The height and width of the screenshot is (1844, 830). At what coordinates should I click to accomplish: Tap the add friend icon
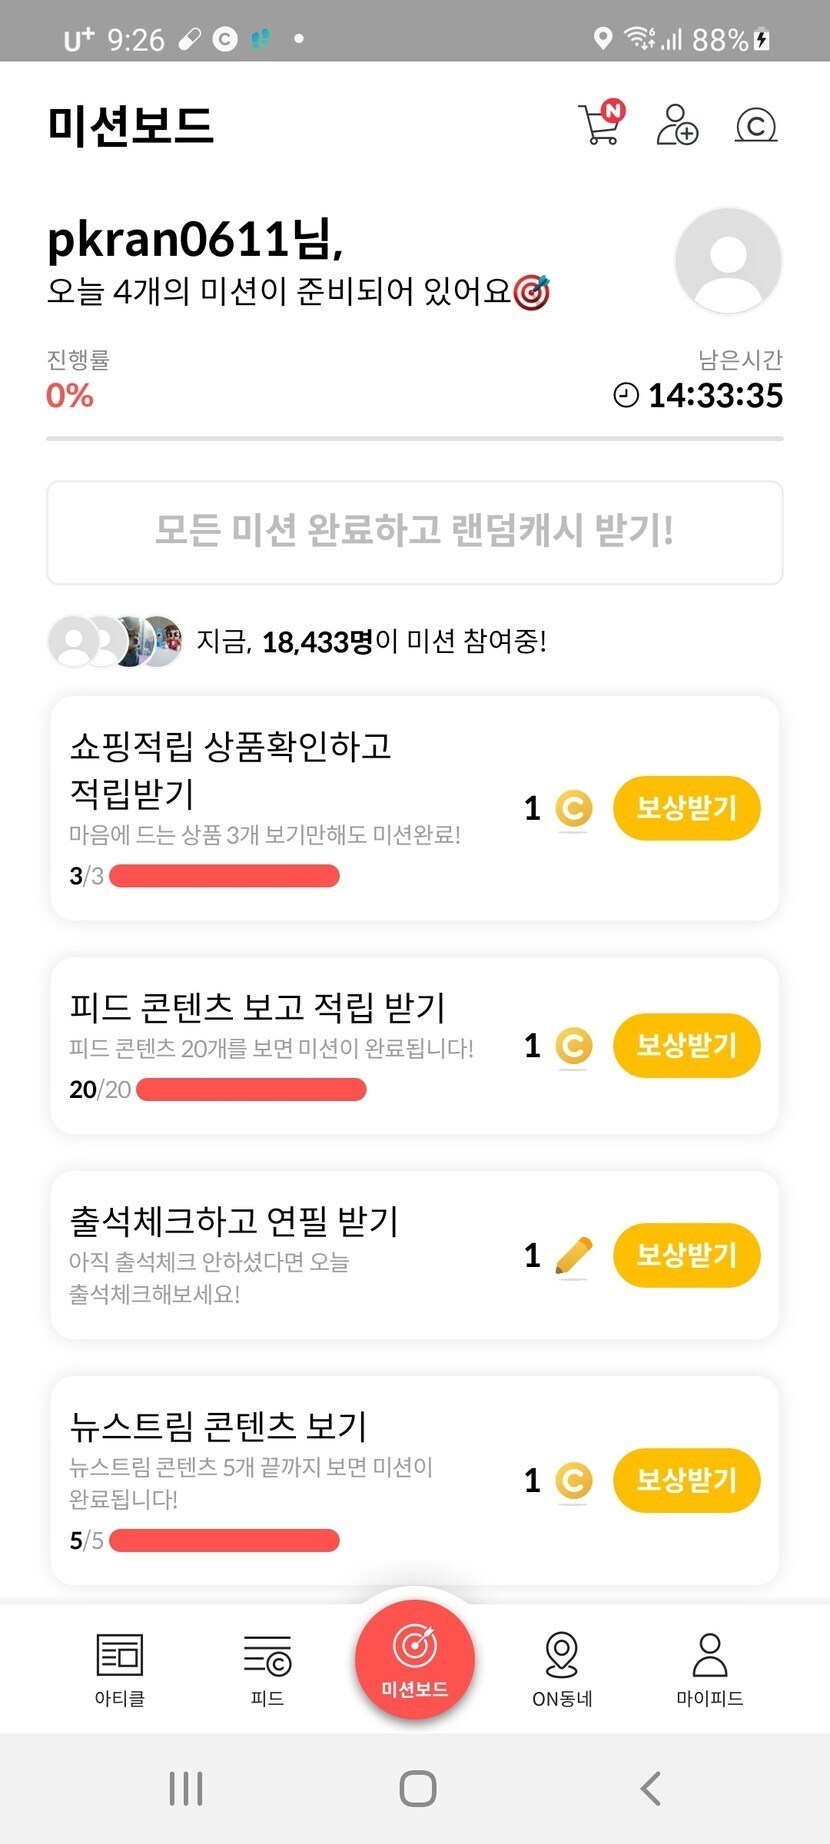coord(677,125)
